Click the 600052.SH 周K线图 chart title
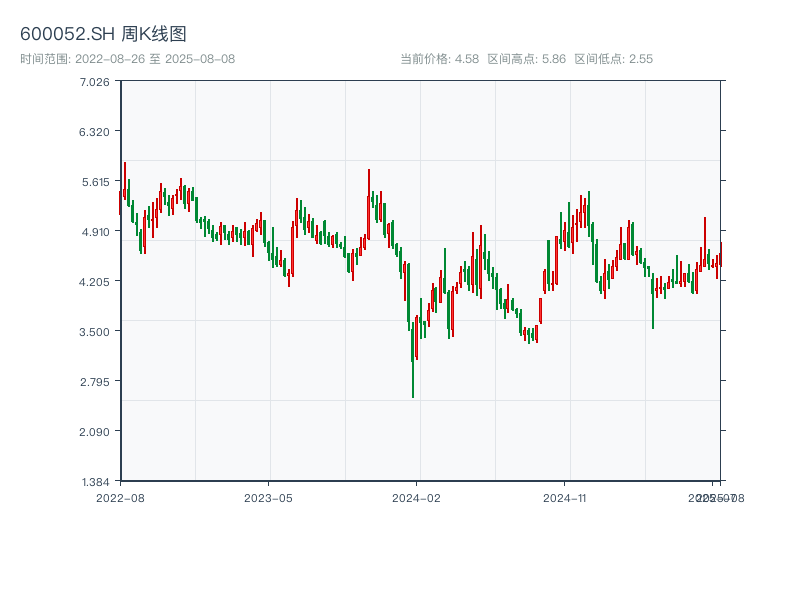Image resolution: width=800 pixels, height=600 pixels. point(103,35)
